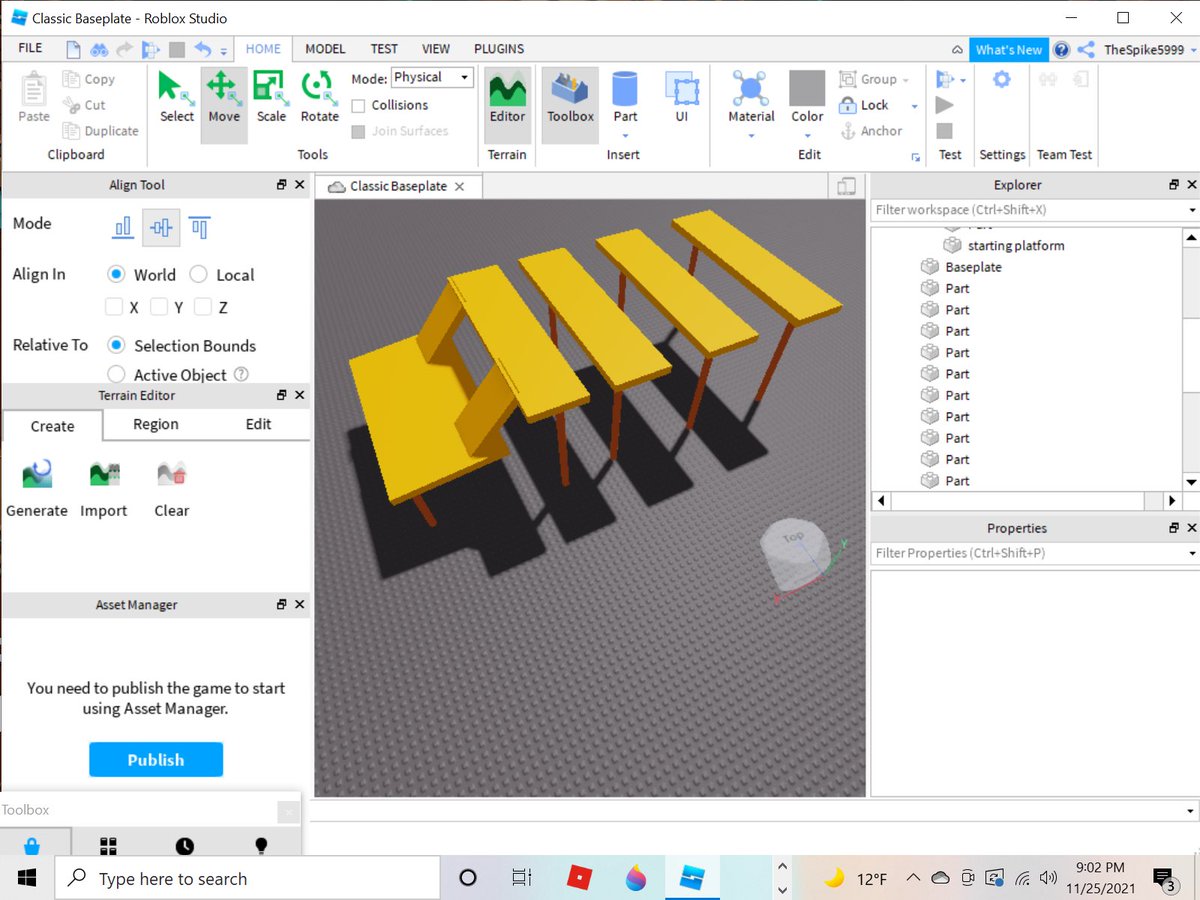Close the Classic Baseplate viewport tab

[x=459, y=187]
